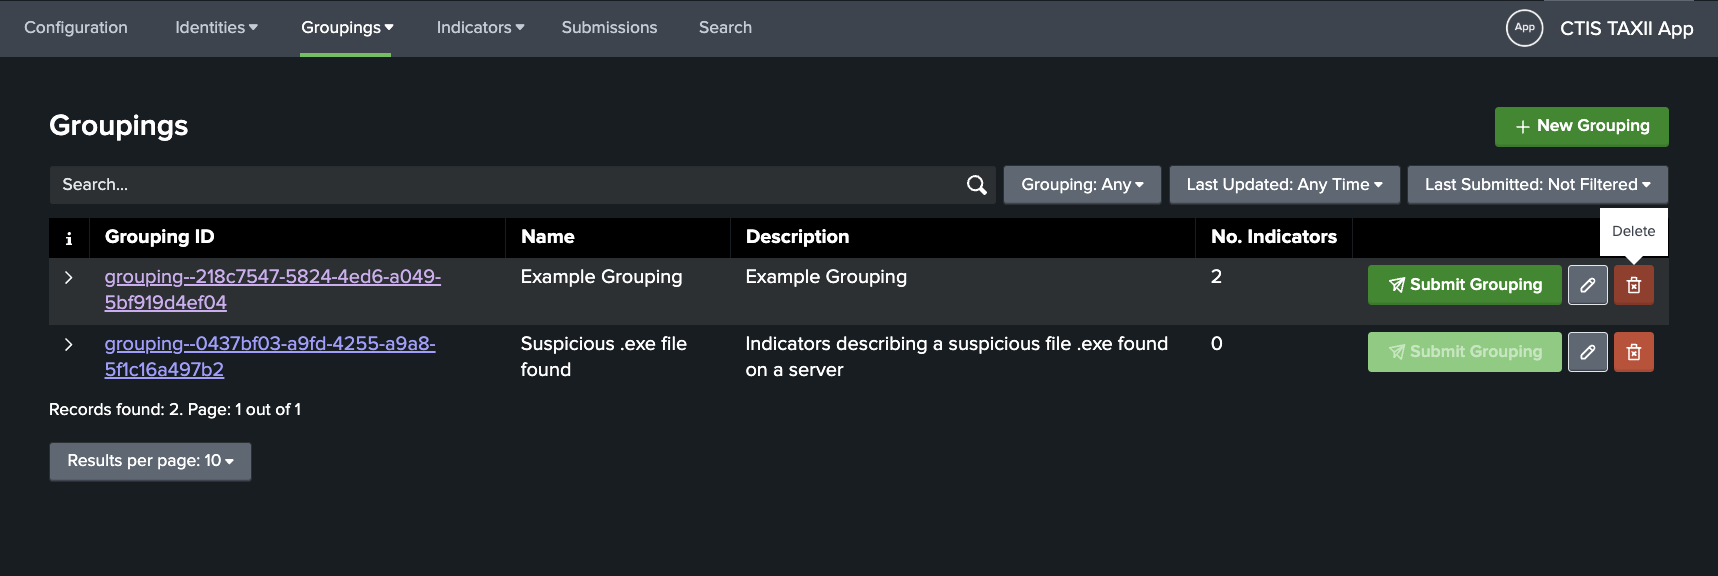Expand the Example Grouping row details
This screenshot has height=576, width=1718.
69,277
